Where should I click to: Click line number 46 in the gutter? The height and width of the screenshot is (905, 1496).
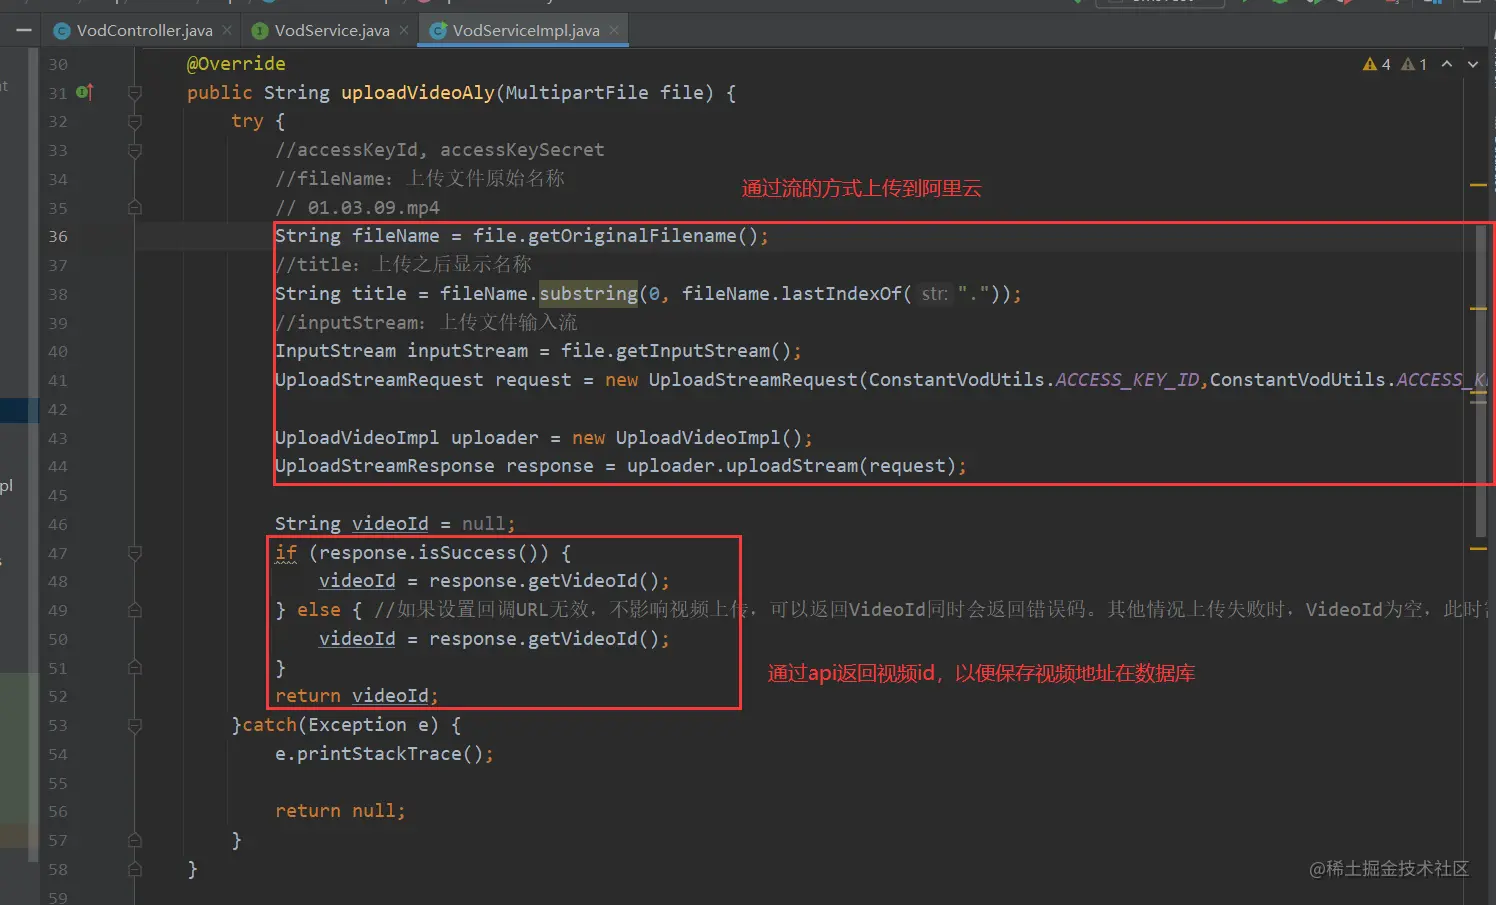[58, 525]
